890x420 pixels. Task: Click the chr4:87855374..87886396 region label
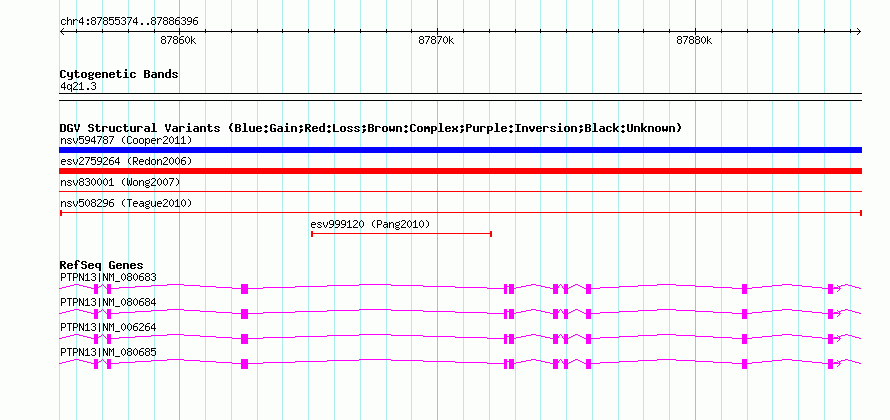(129, 22)
